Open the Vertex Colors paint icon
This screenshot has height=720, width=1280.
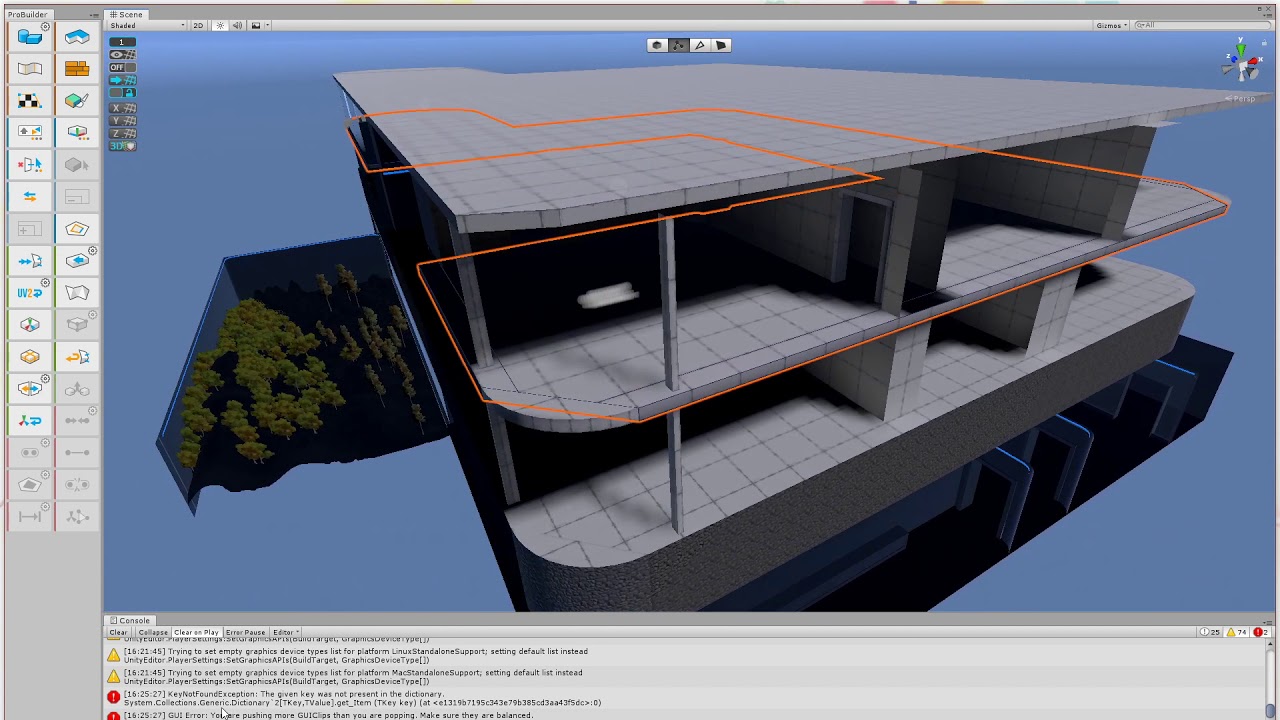(x=77, y=101)
